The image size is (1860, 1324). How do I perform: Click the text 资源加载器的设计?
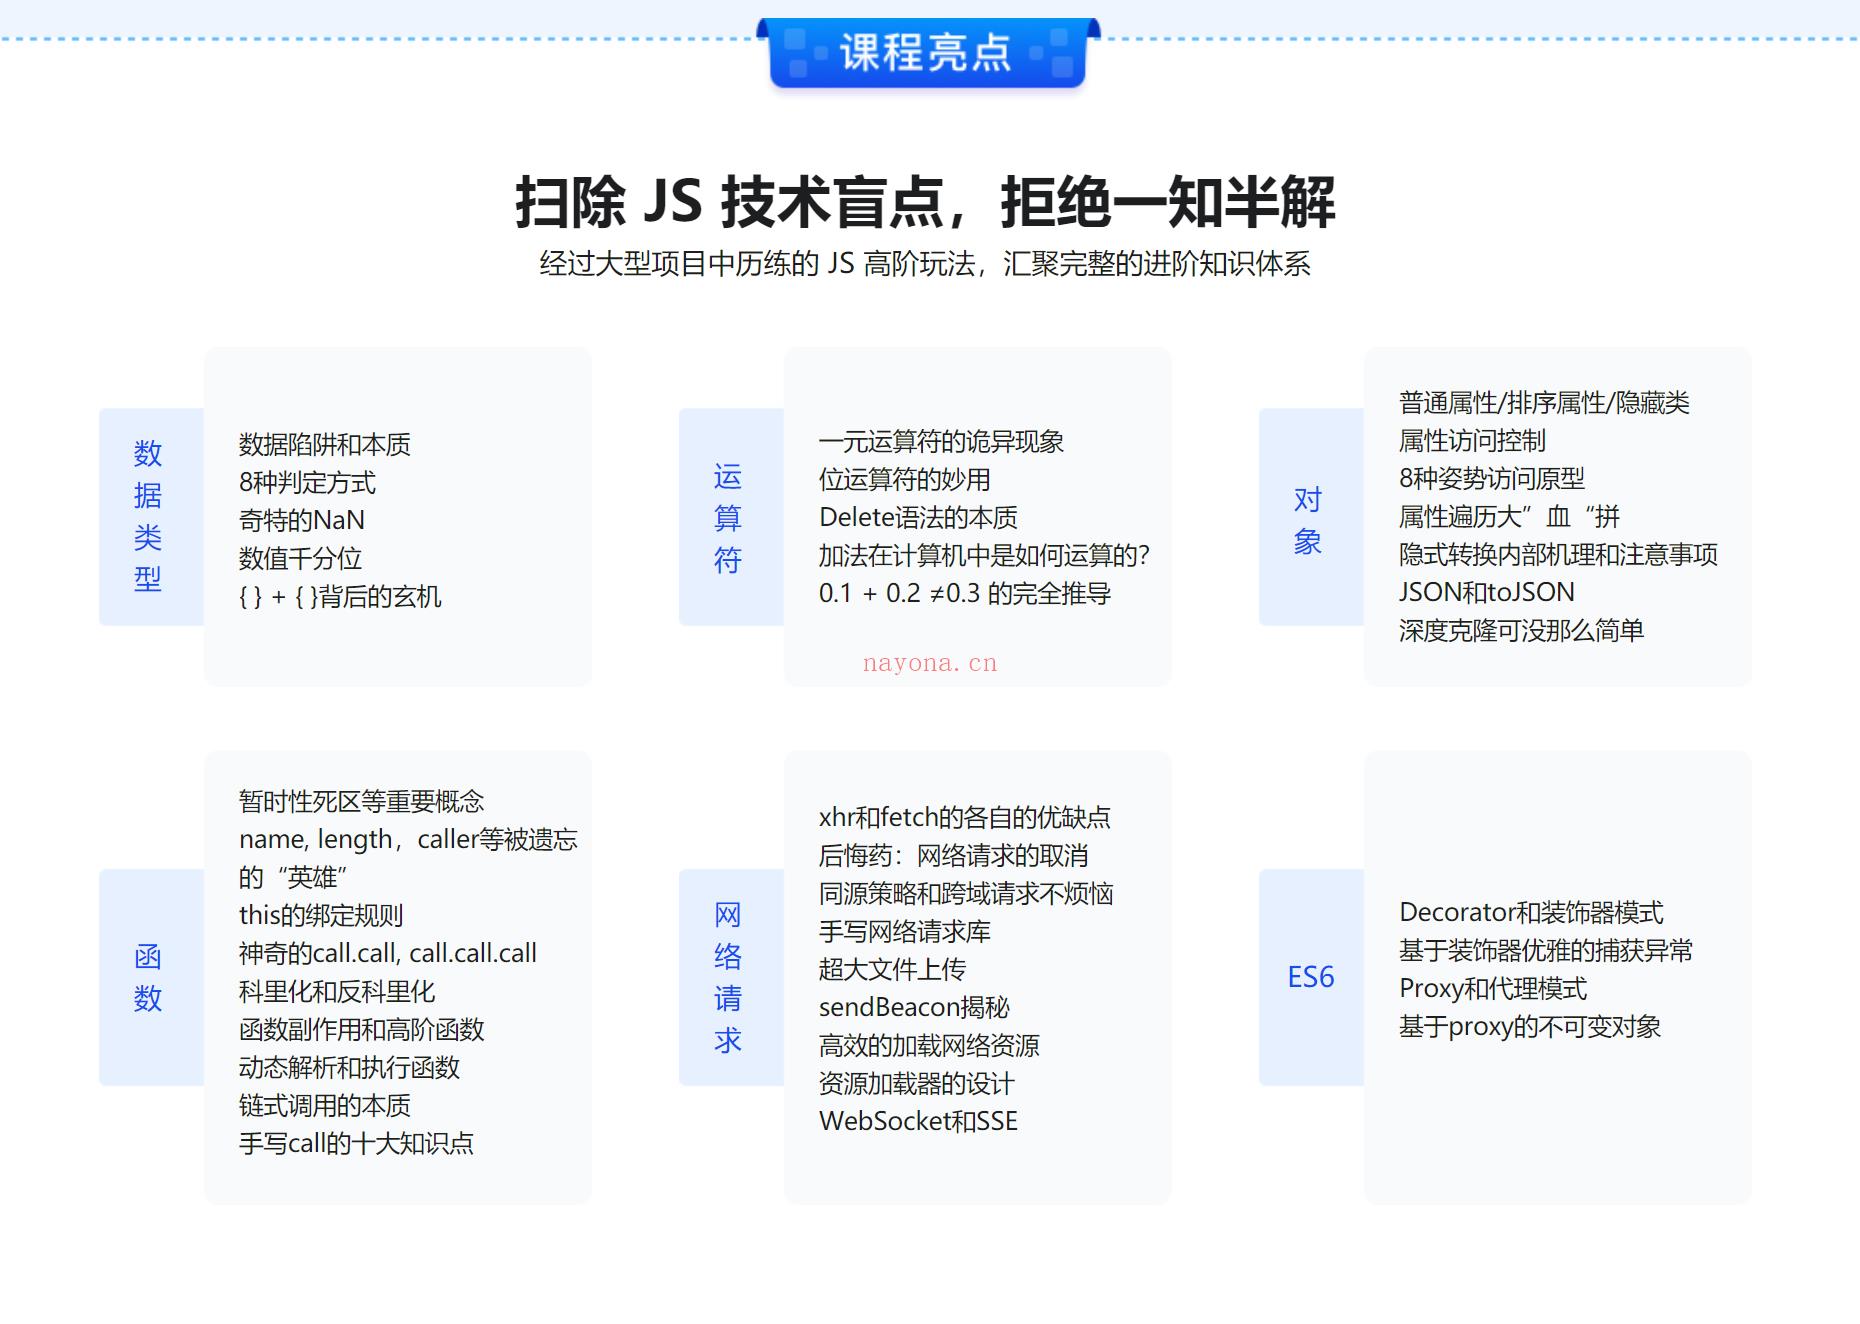coord(916,1084)
